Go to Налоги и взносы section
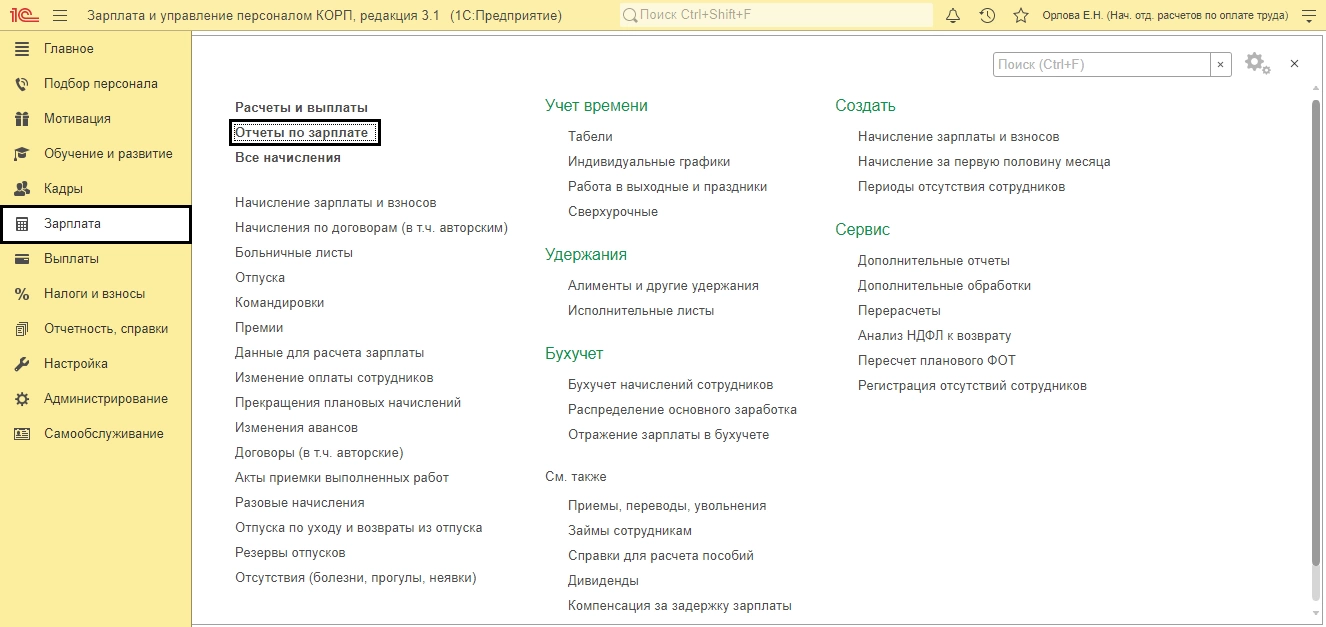Viewport: 1326px width, 627px height. click(96, 294)
